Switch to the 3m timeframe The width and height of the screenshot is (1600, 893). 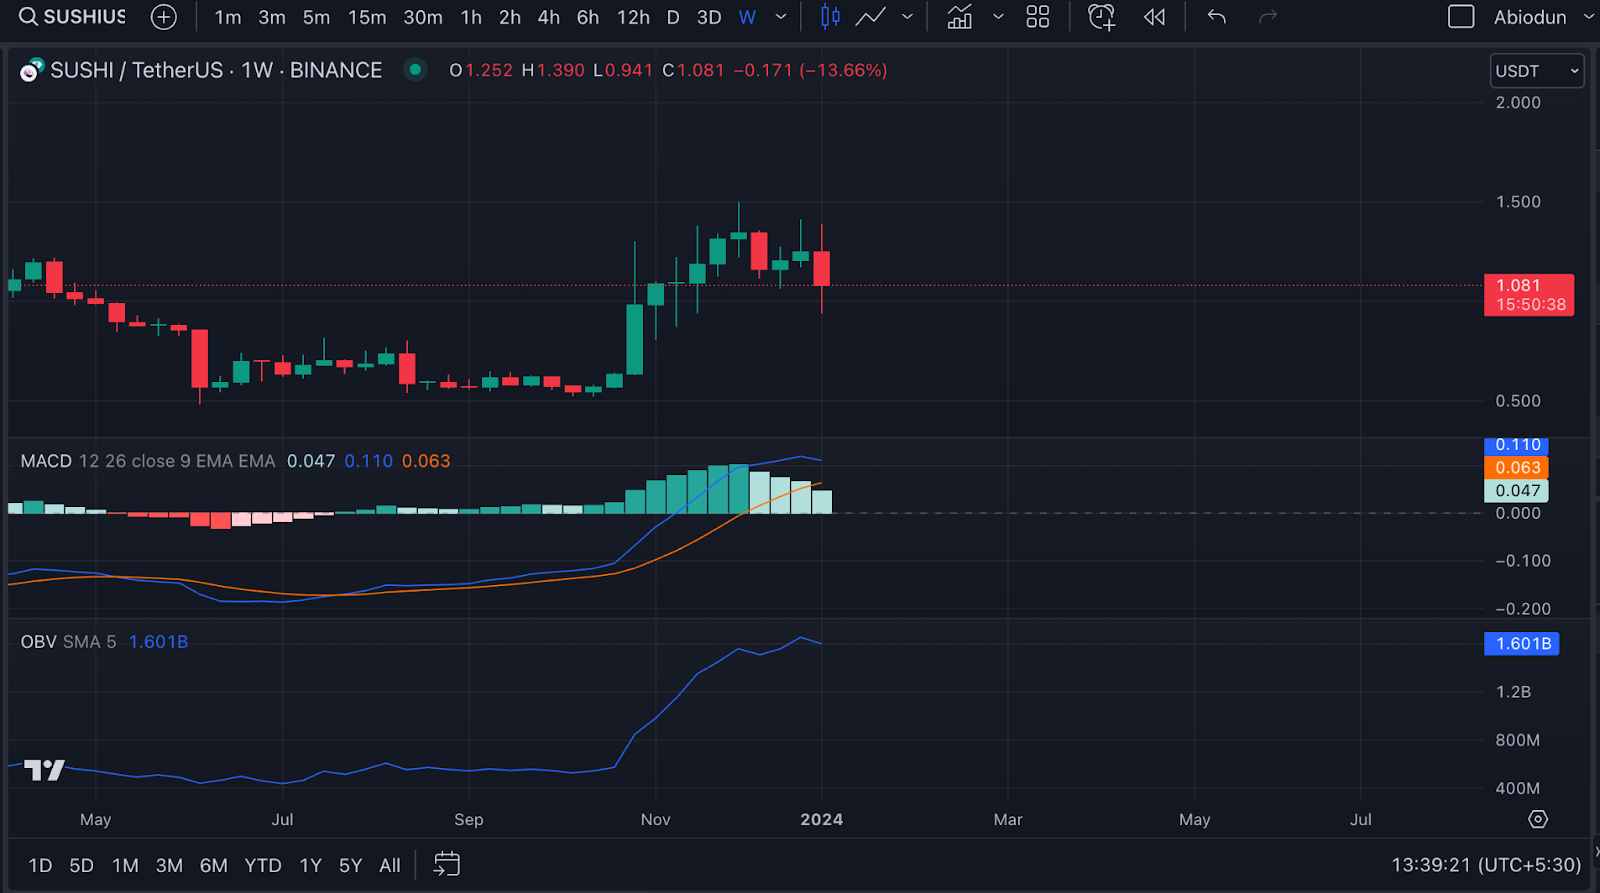click(x=272, y=17)
